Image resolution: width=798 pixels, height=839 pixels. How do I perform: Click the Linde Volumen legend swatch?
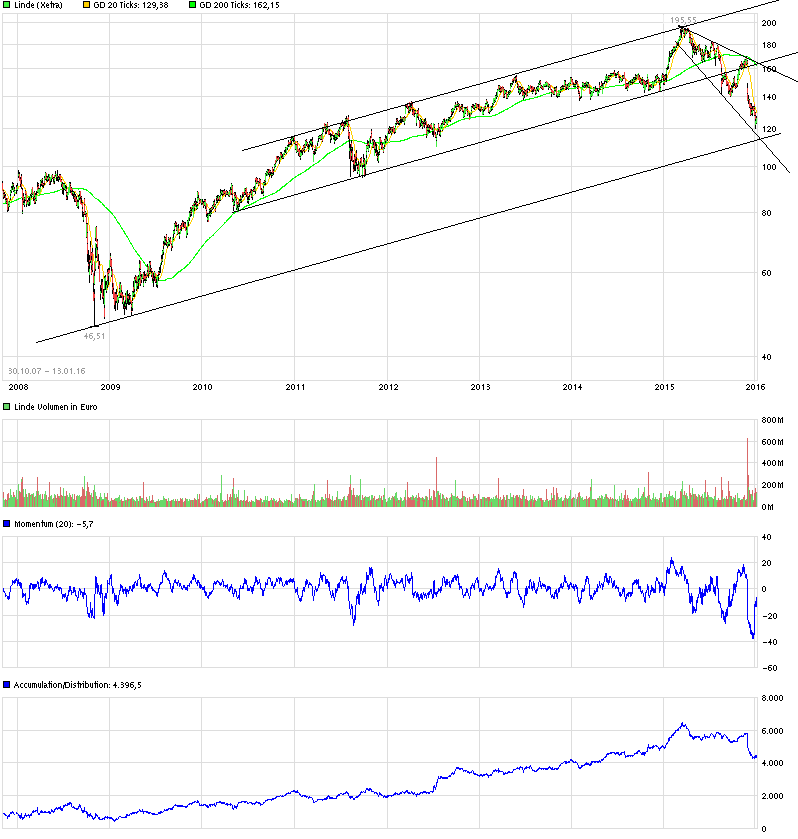coord(6,407)
